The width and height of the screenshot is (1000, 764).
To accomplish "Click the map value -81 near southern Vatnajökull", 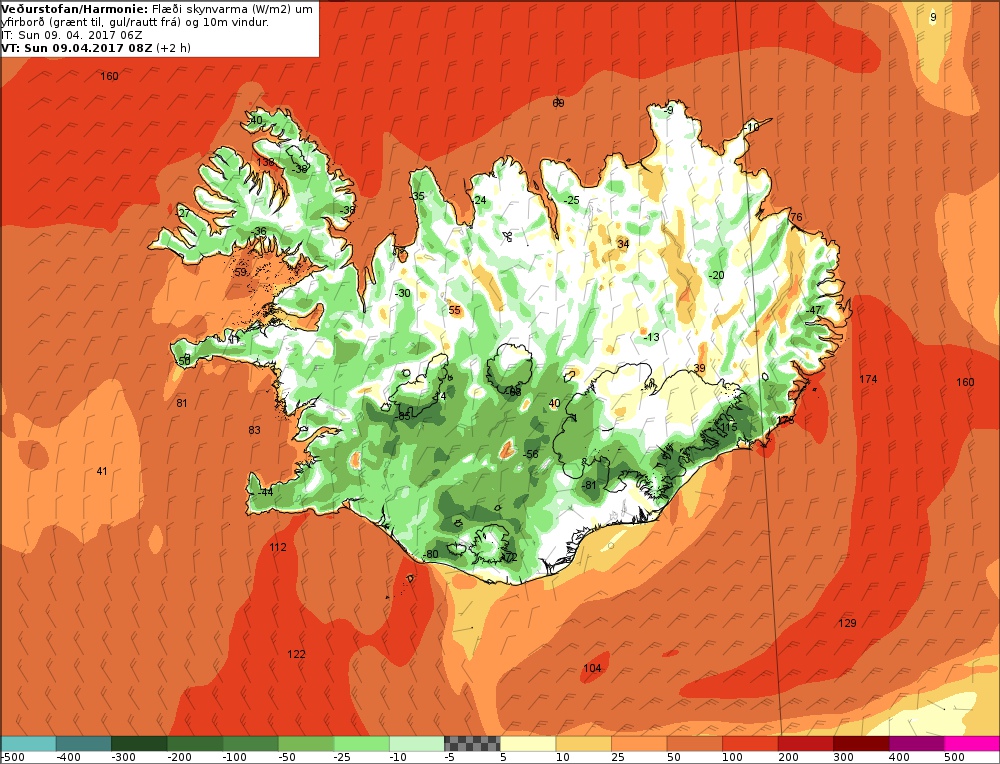I will [x=589, y=485].
